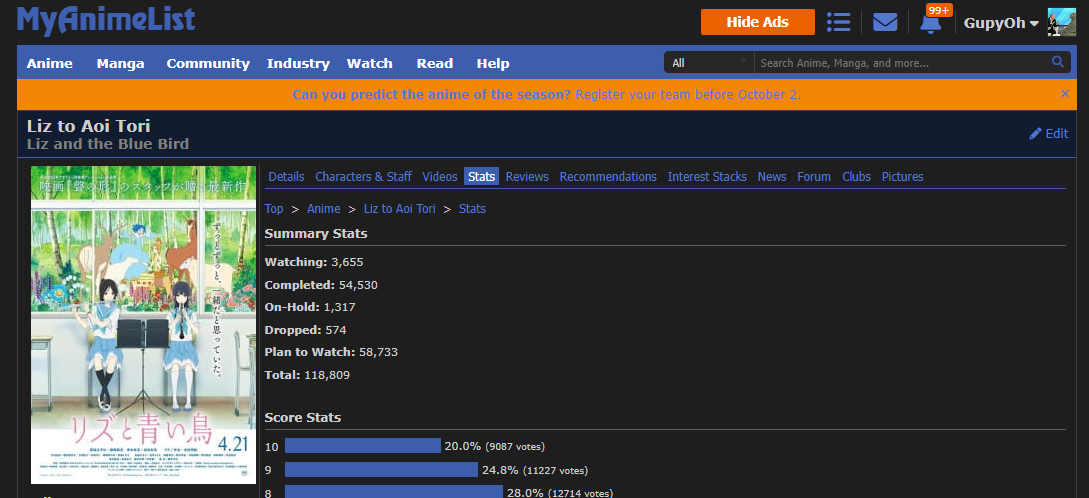This screenshot has height=498, width=1089.
Task: Click the user profile avatar
Action: coord(1061,22)
